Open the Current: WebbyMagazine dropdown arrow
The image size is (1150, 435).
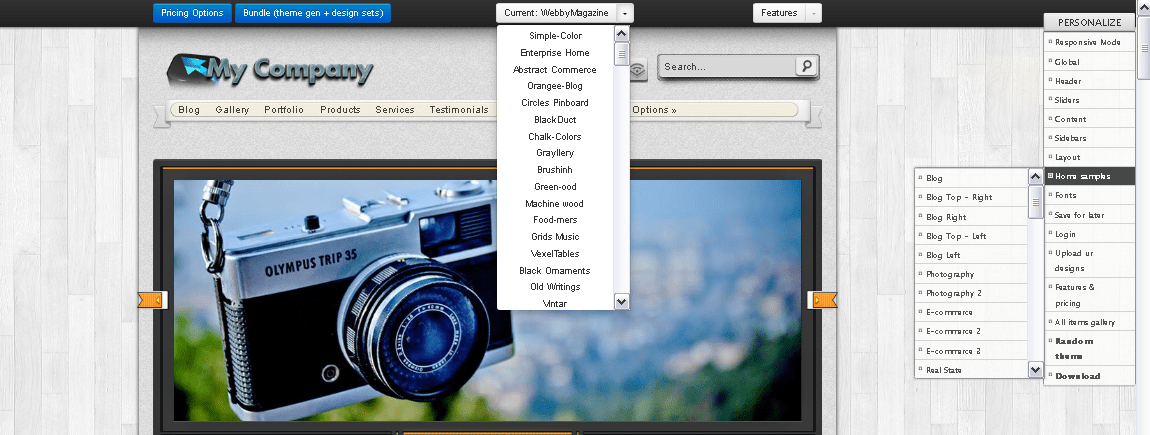pos(624,13)
